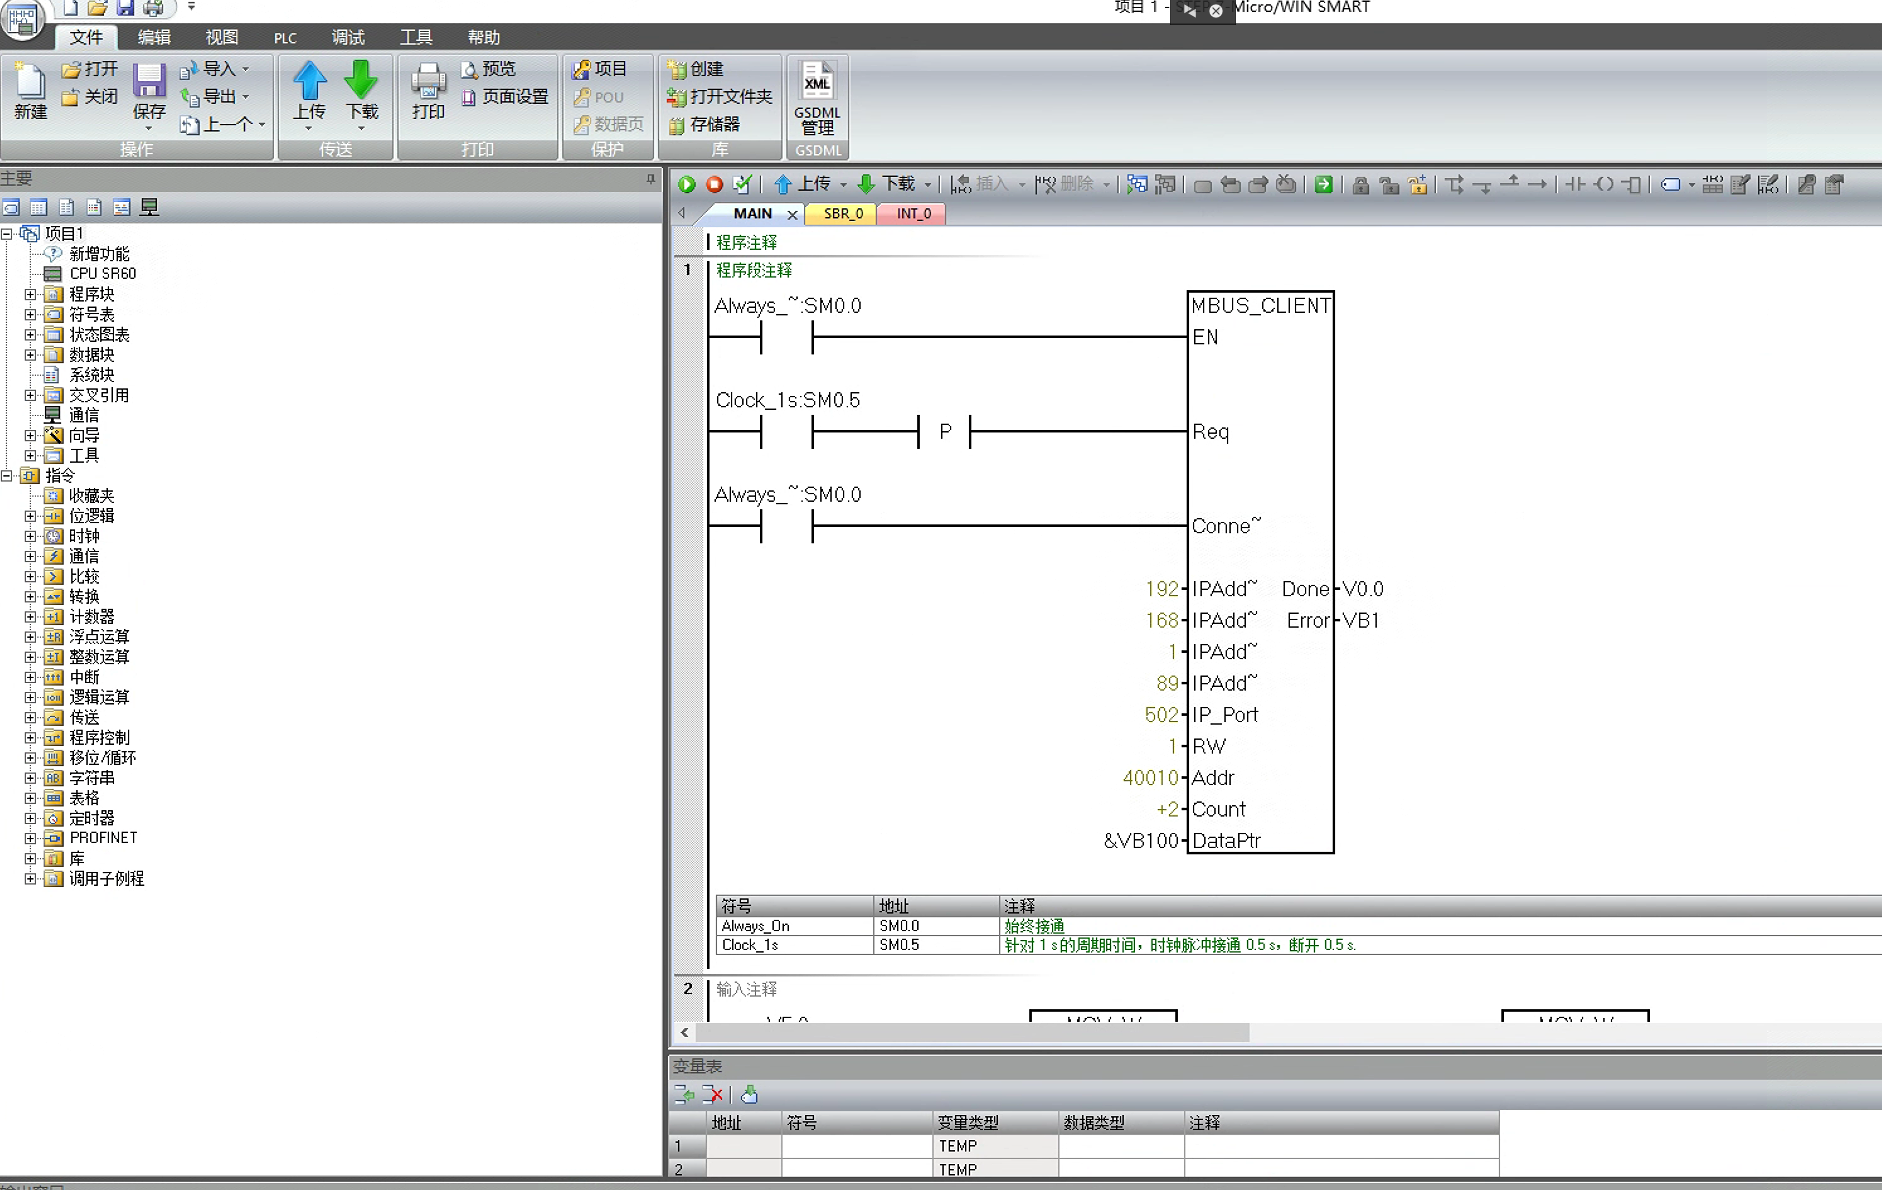Viewport: 1882px width, 1190px height.
Task: Click quick-access print icon
Action: pos(153,8)
